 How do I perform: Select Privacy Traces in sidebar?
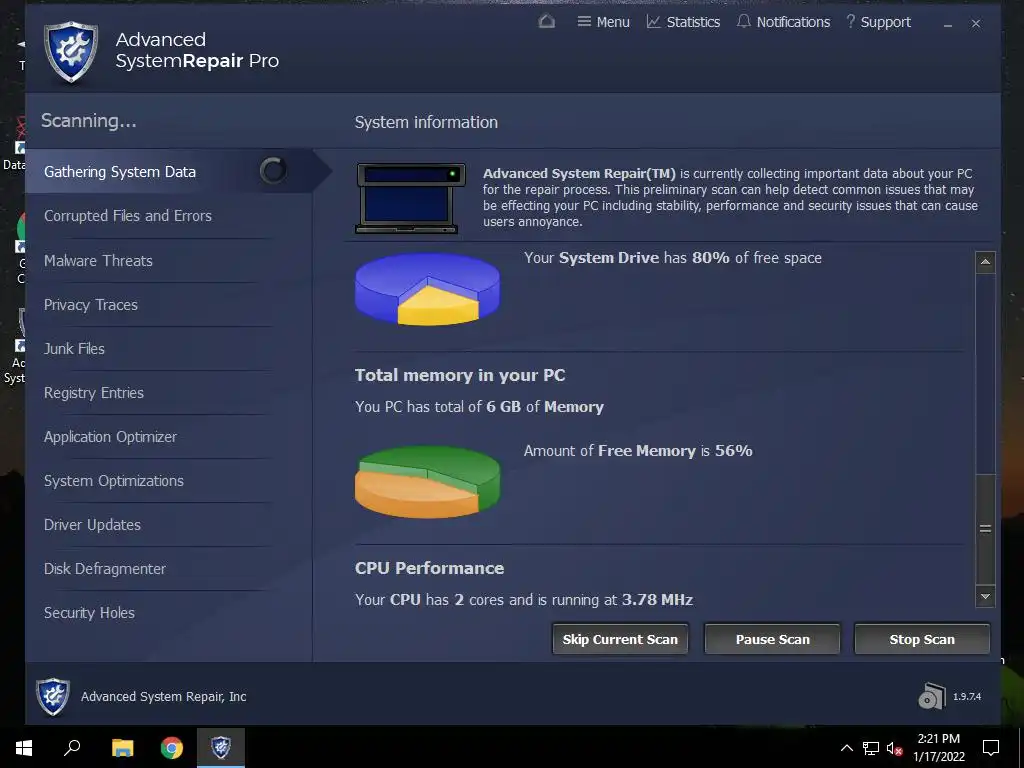click(91, 305)
